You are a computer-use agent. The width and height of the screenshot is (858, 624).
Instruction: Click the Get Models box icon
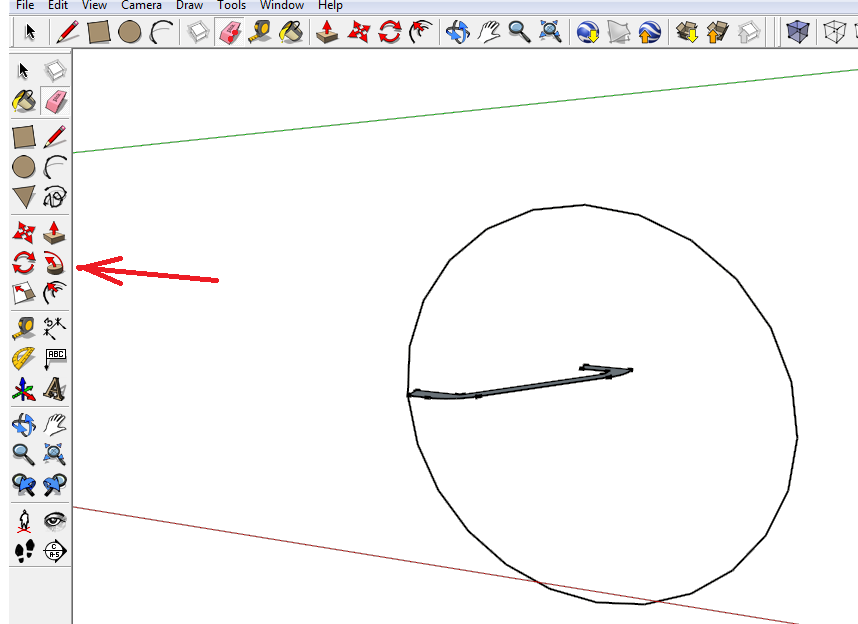coord(687,32)
